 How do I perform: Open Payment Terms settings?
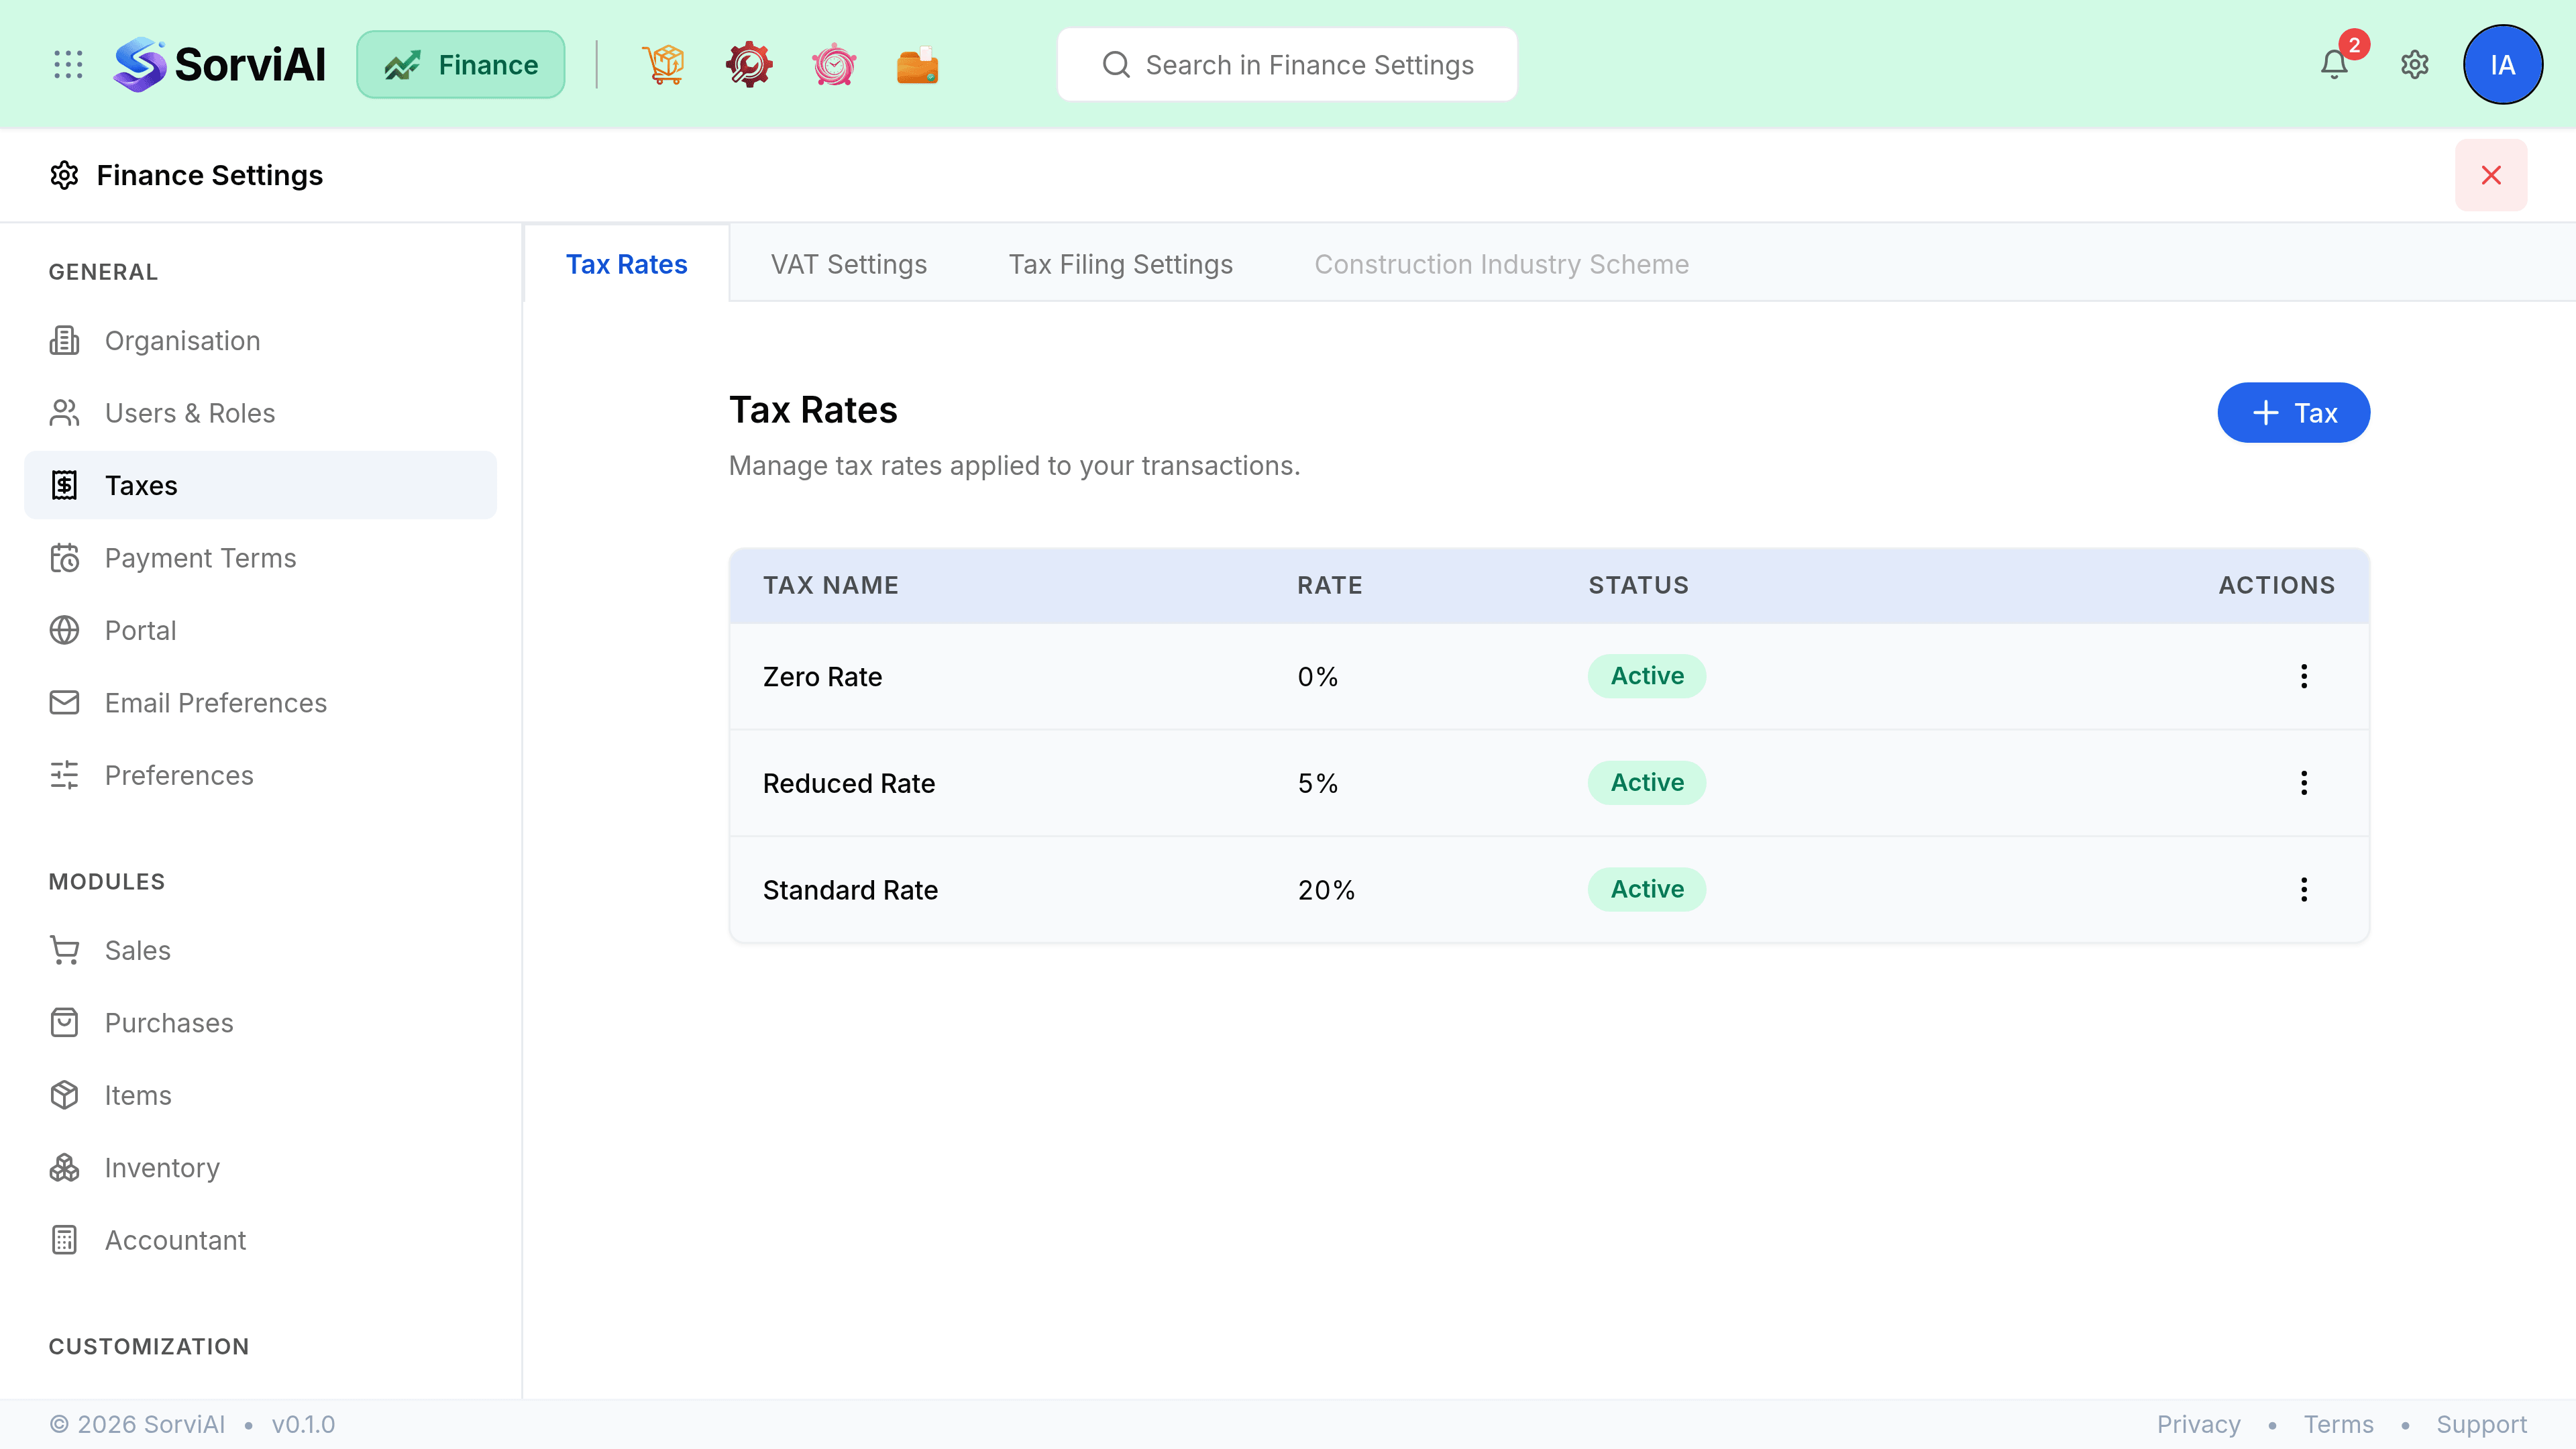click(x=260, y=558)
